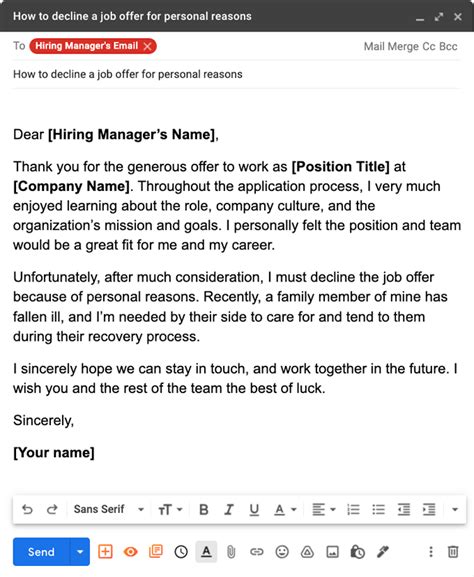The image size is (474, 577).
Task: Toggle email tracking with the orange eye icon
Action: pos(131,552)
